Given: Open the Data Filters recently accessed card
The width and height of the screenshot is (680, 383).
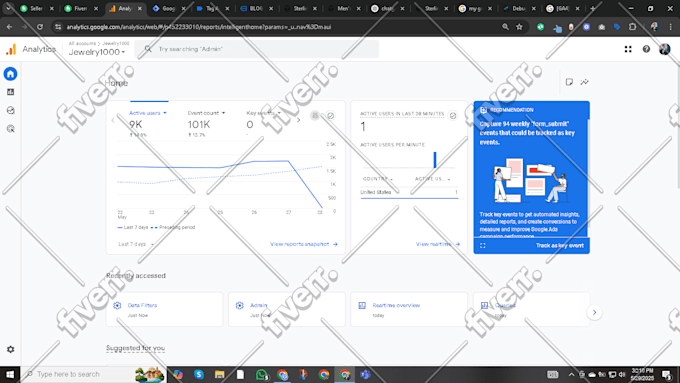Looking at the screenshot, I should pos(164,309).
